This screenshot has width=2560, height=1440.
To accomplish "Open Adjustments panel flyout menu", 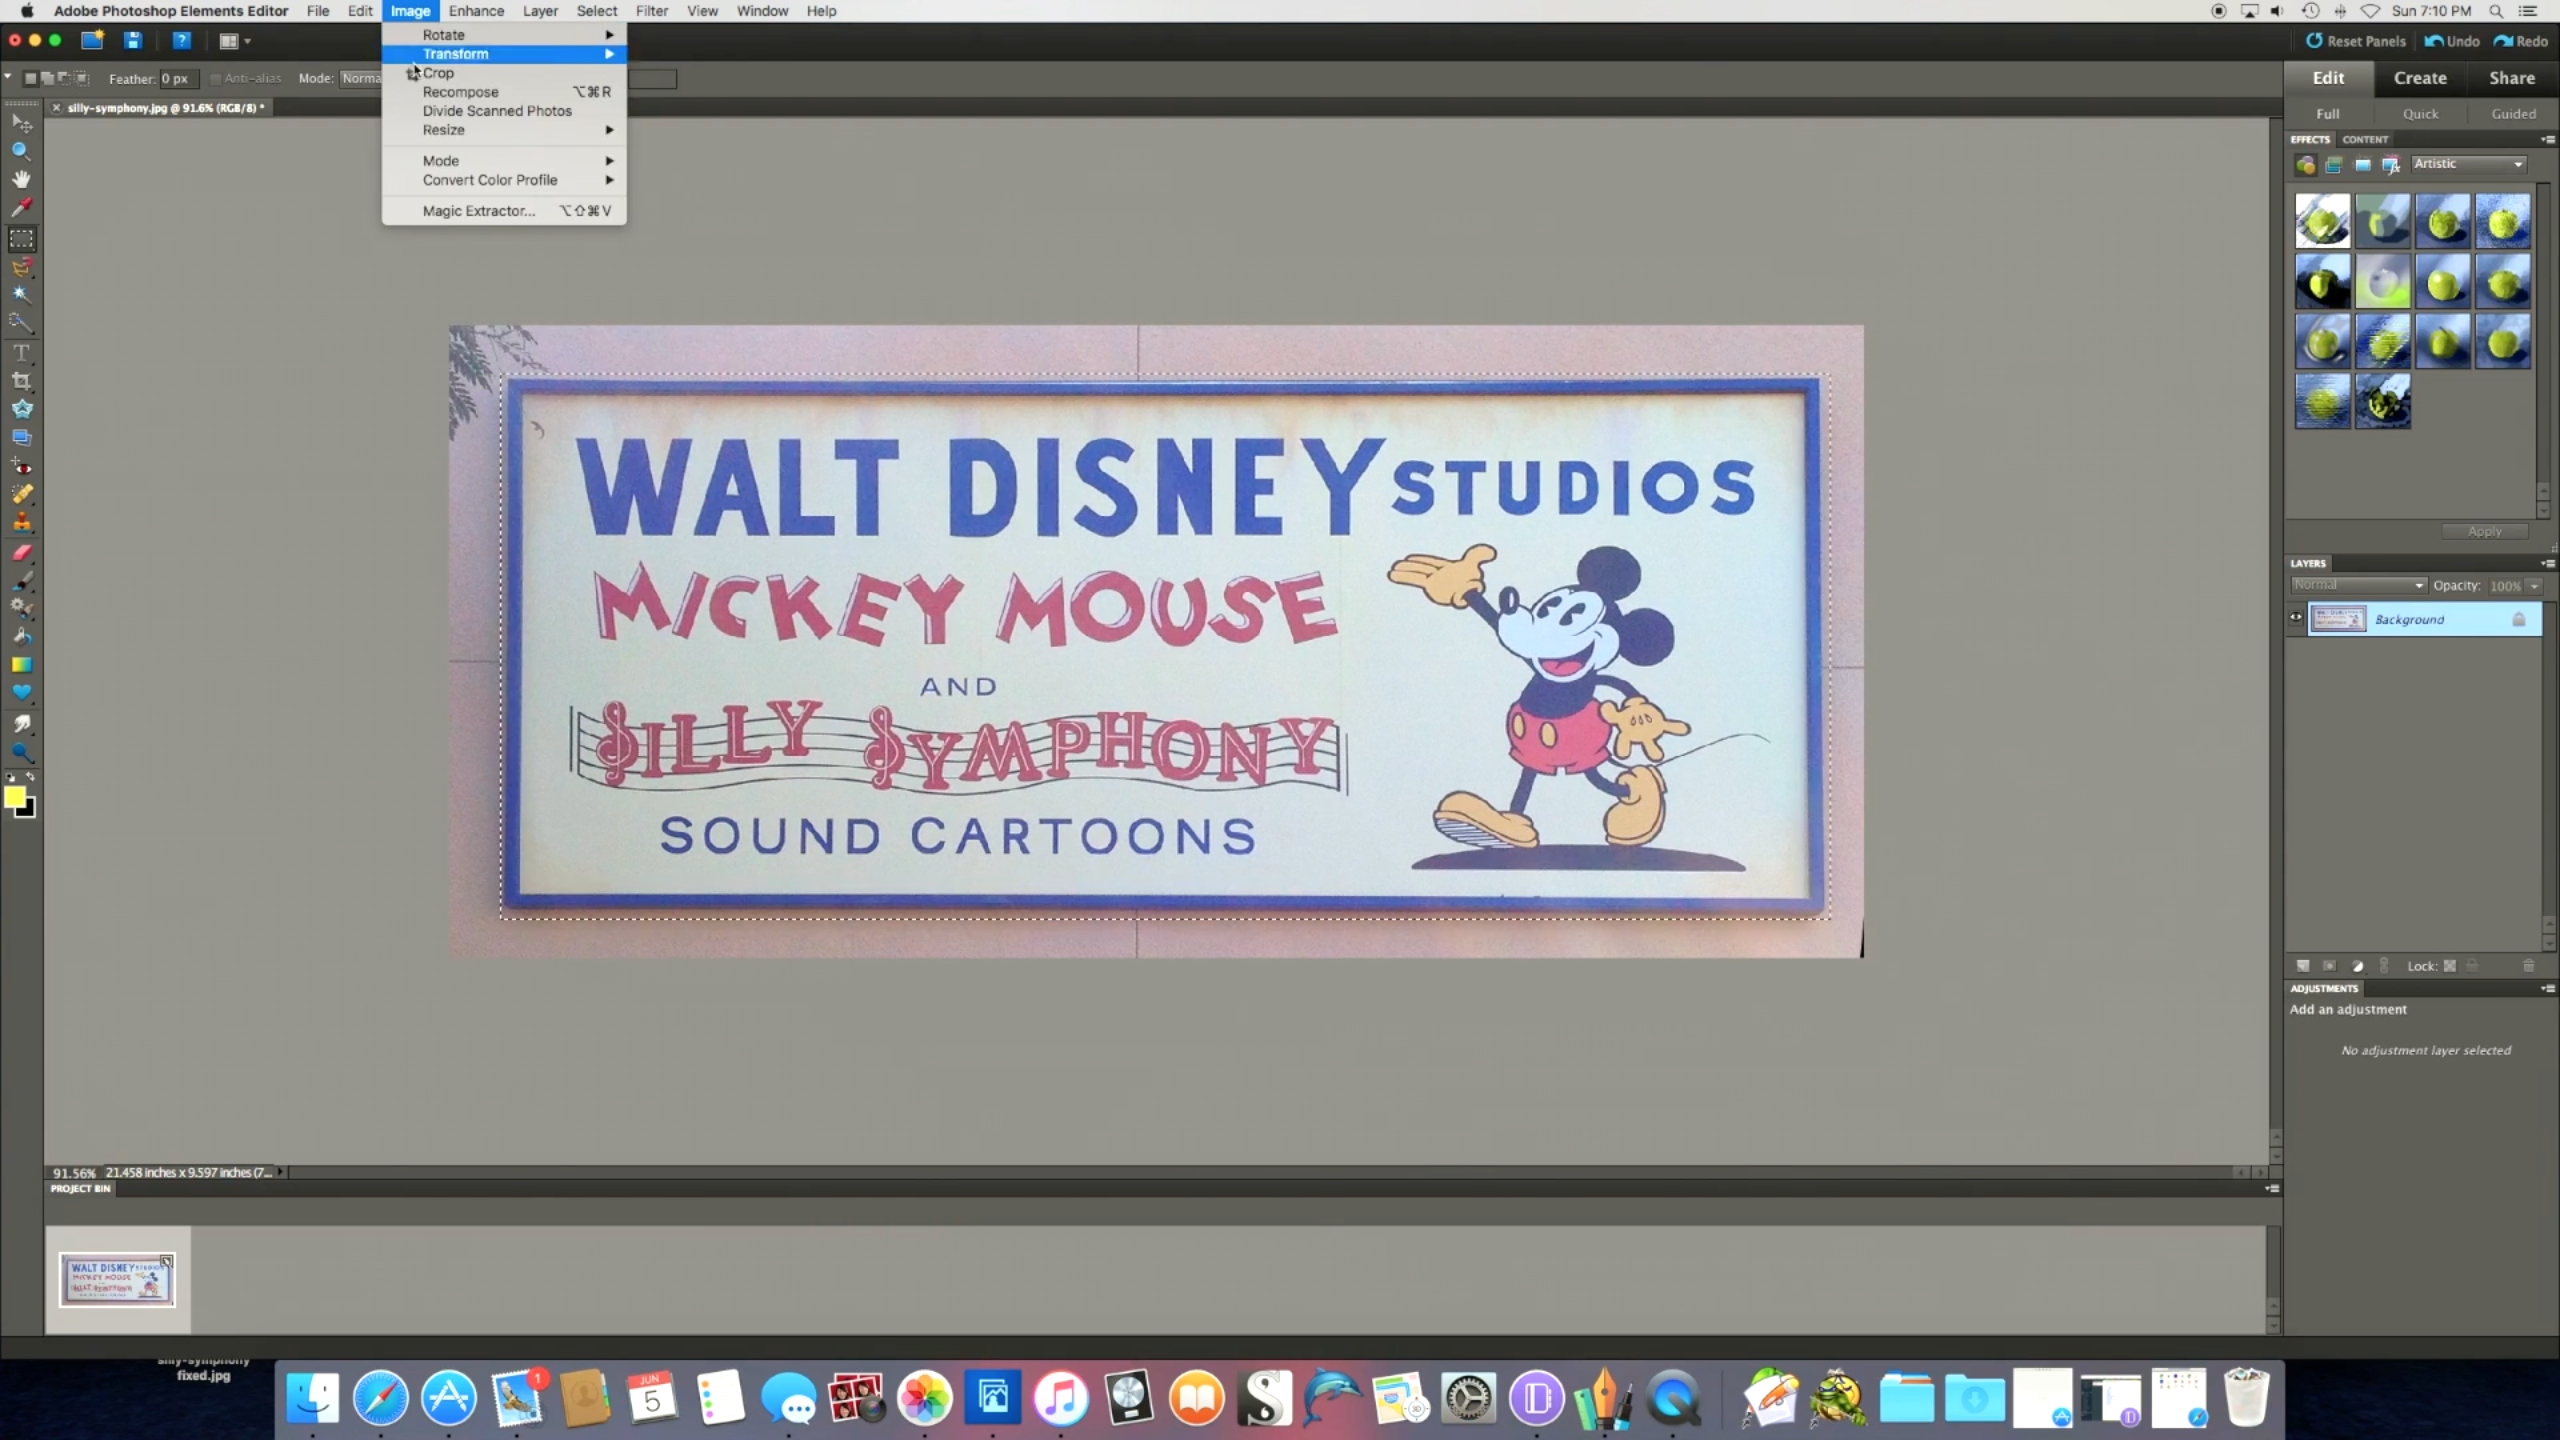I will [x=2547, y=988].
